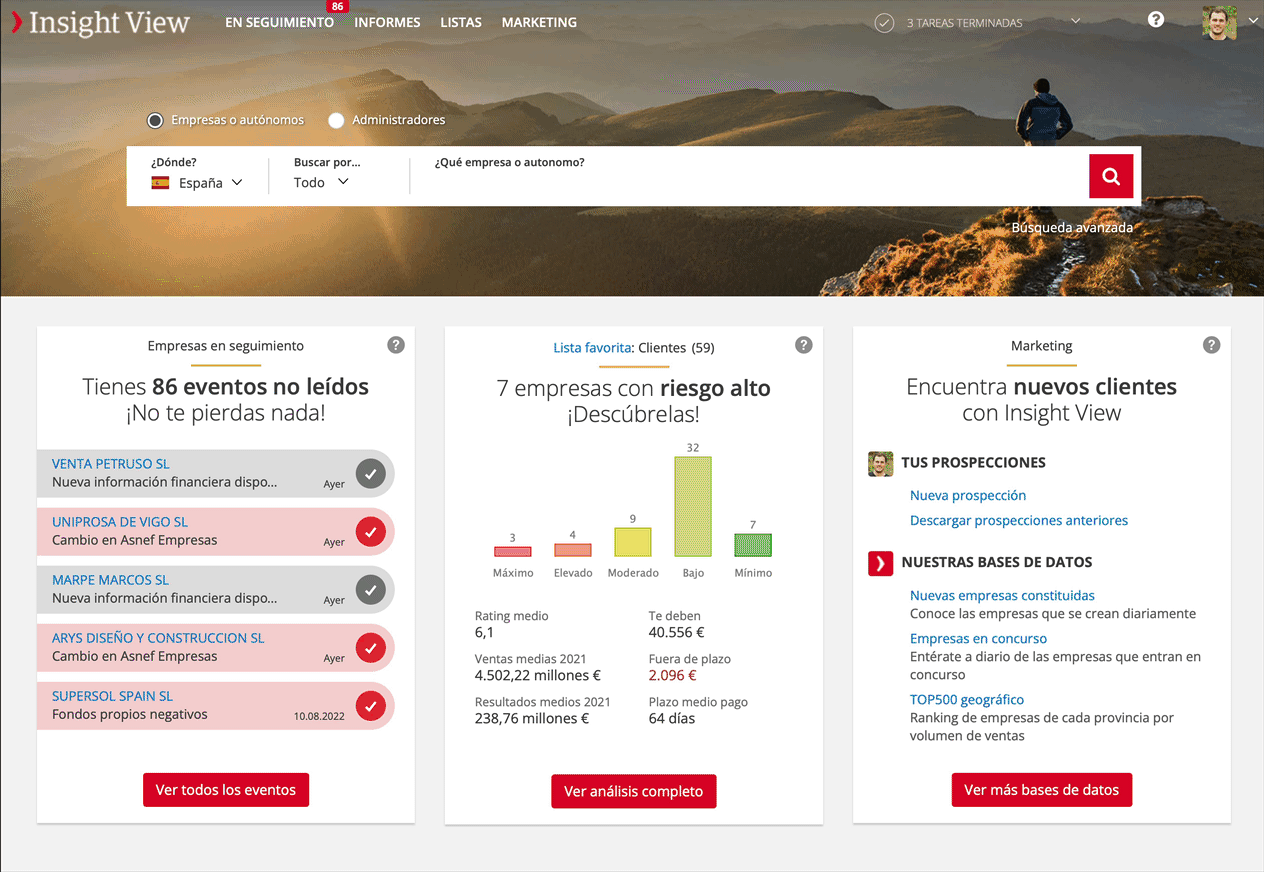
Task: Open the Listas menu
Action: (x=461, y=22)
